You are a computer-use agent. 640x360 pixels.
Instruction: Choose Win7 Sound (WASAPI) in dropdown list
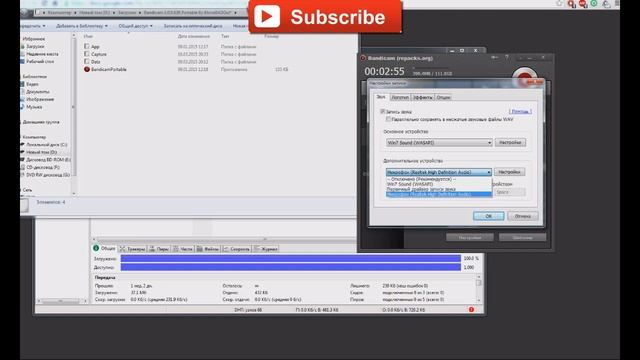439,184
